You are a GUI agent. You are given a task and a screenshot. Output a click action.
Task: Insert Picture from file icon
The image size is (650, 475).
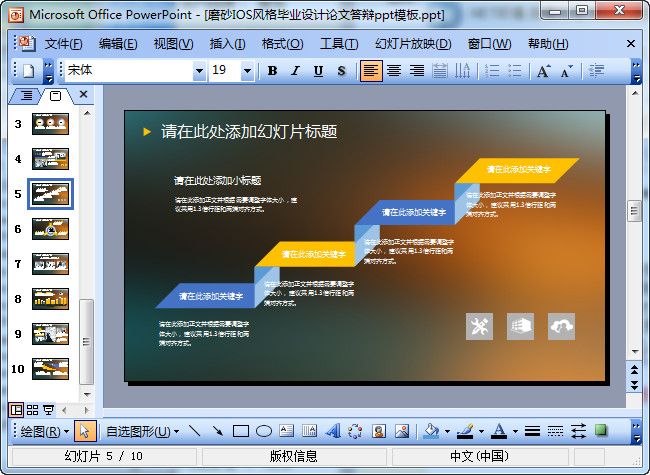pyautogui.click(x=401, y=431)
